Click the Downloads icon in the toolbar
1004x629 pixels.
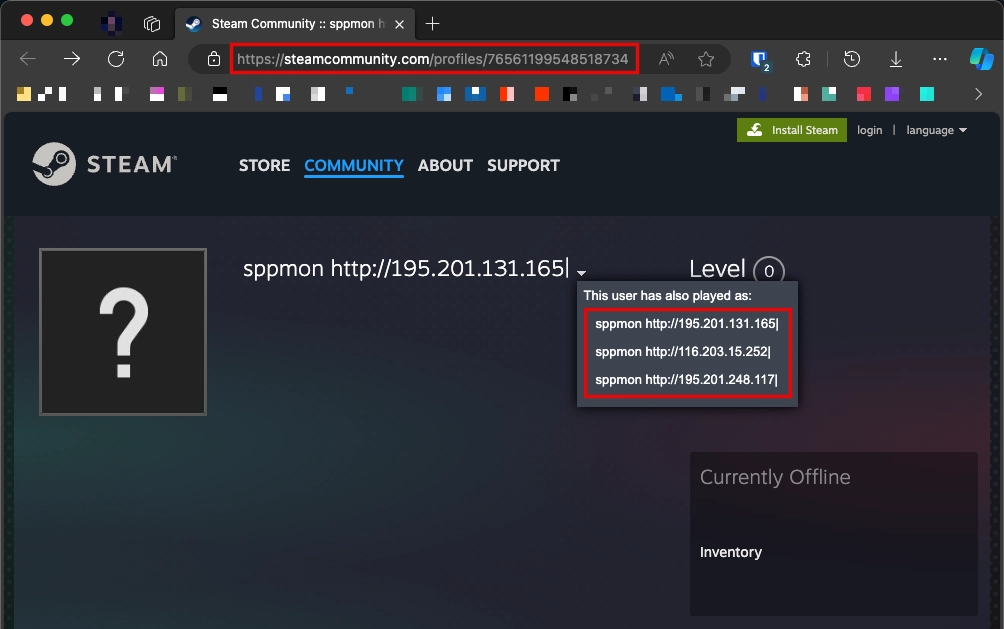point(896,59)
